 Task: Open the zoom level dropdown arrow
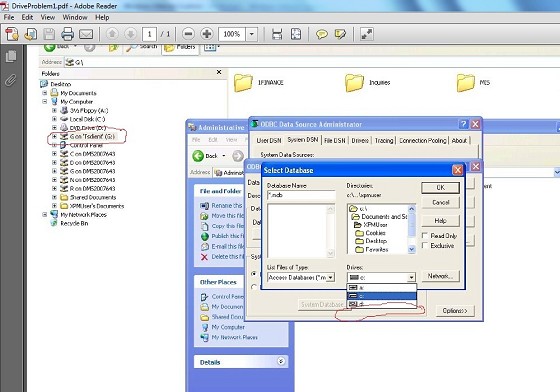click(x=252, y=34)
